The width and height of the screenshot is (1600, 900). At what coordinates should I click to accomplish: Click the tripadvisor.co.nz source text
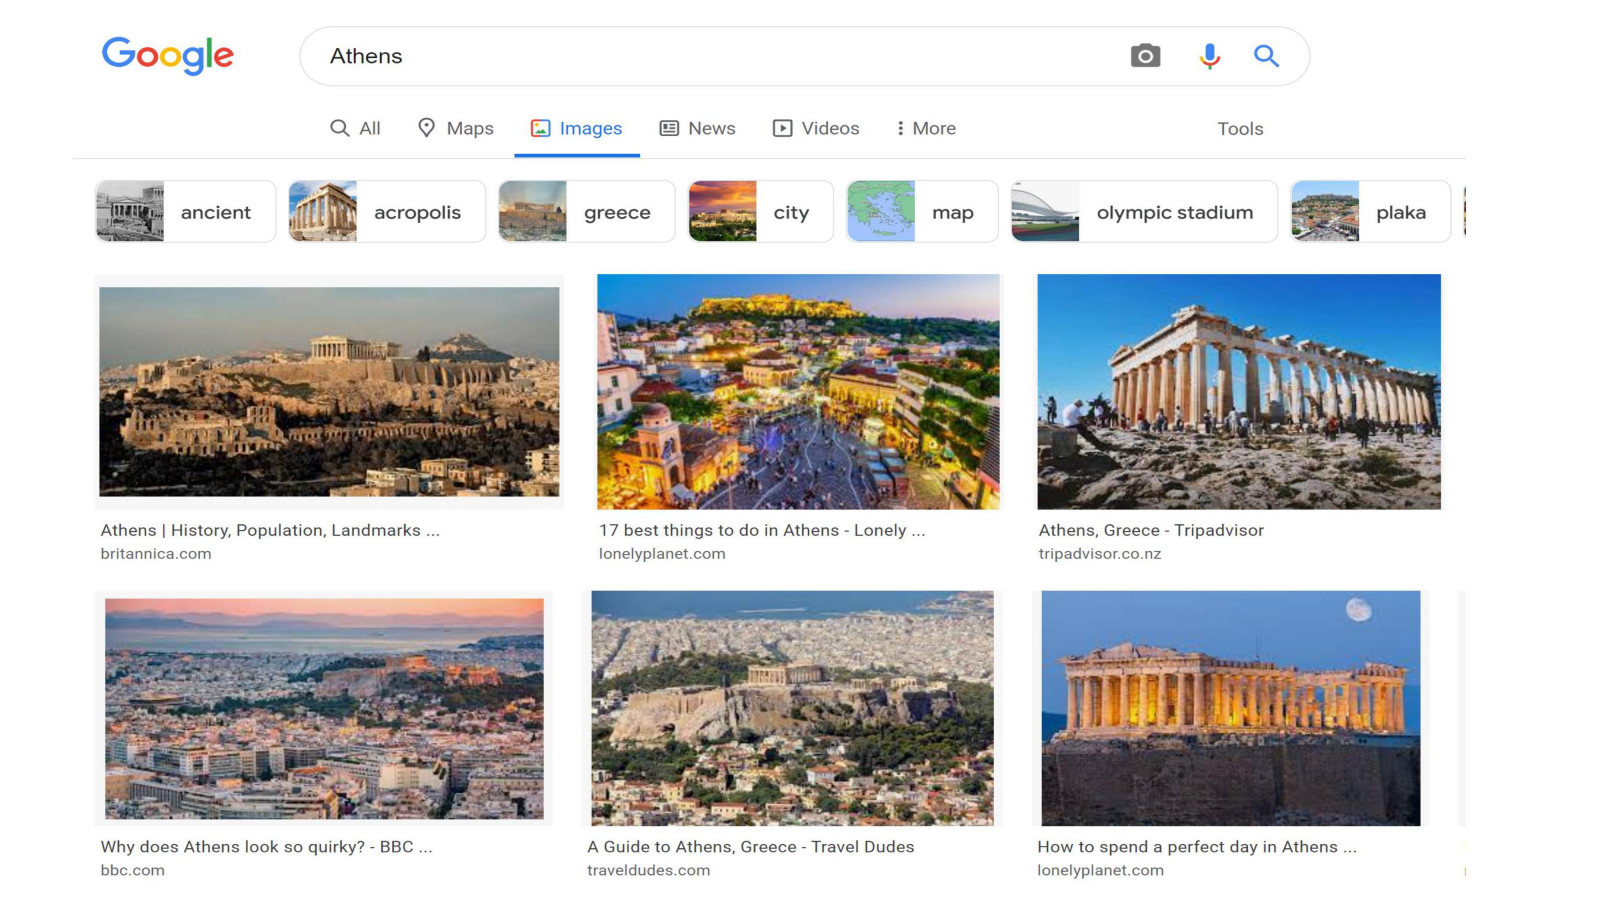pos(1100,554)
